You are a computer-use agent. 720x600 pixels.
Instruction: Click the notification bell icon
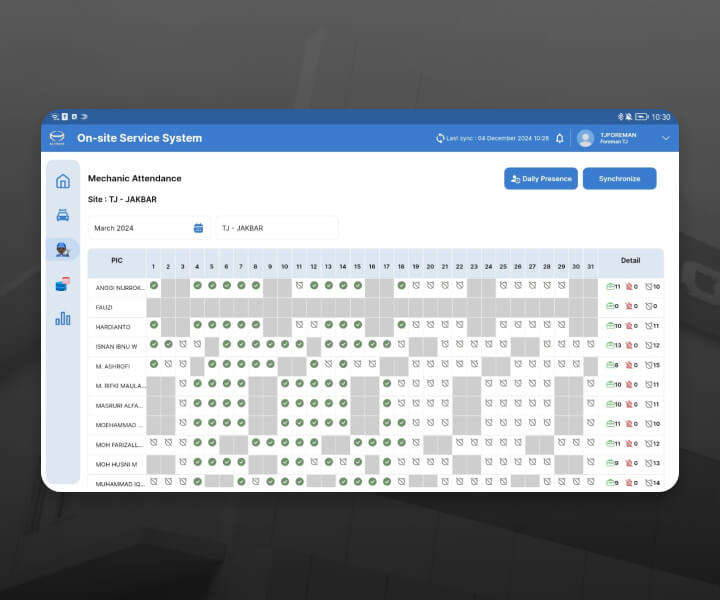(x=560, y=138)
